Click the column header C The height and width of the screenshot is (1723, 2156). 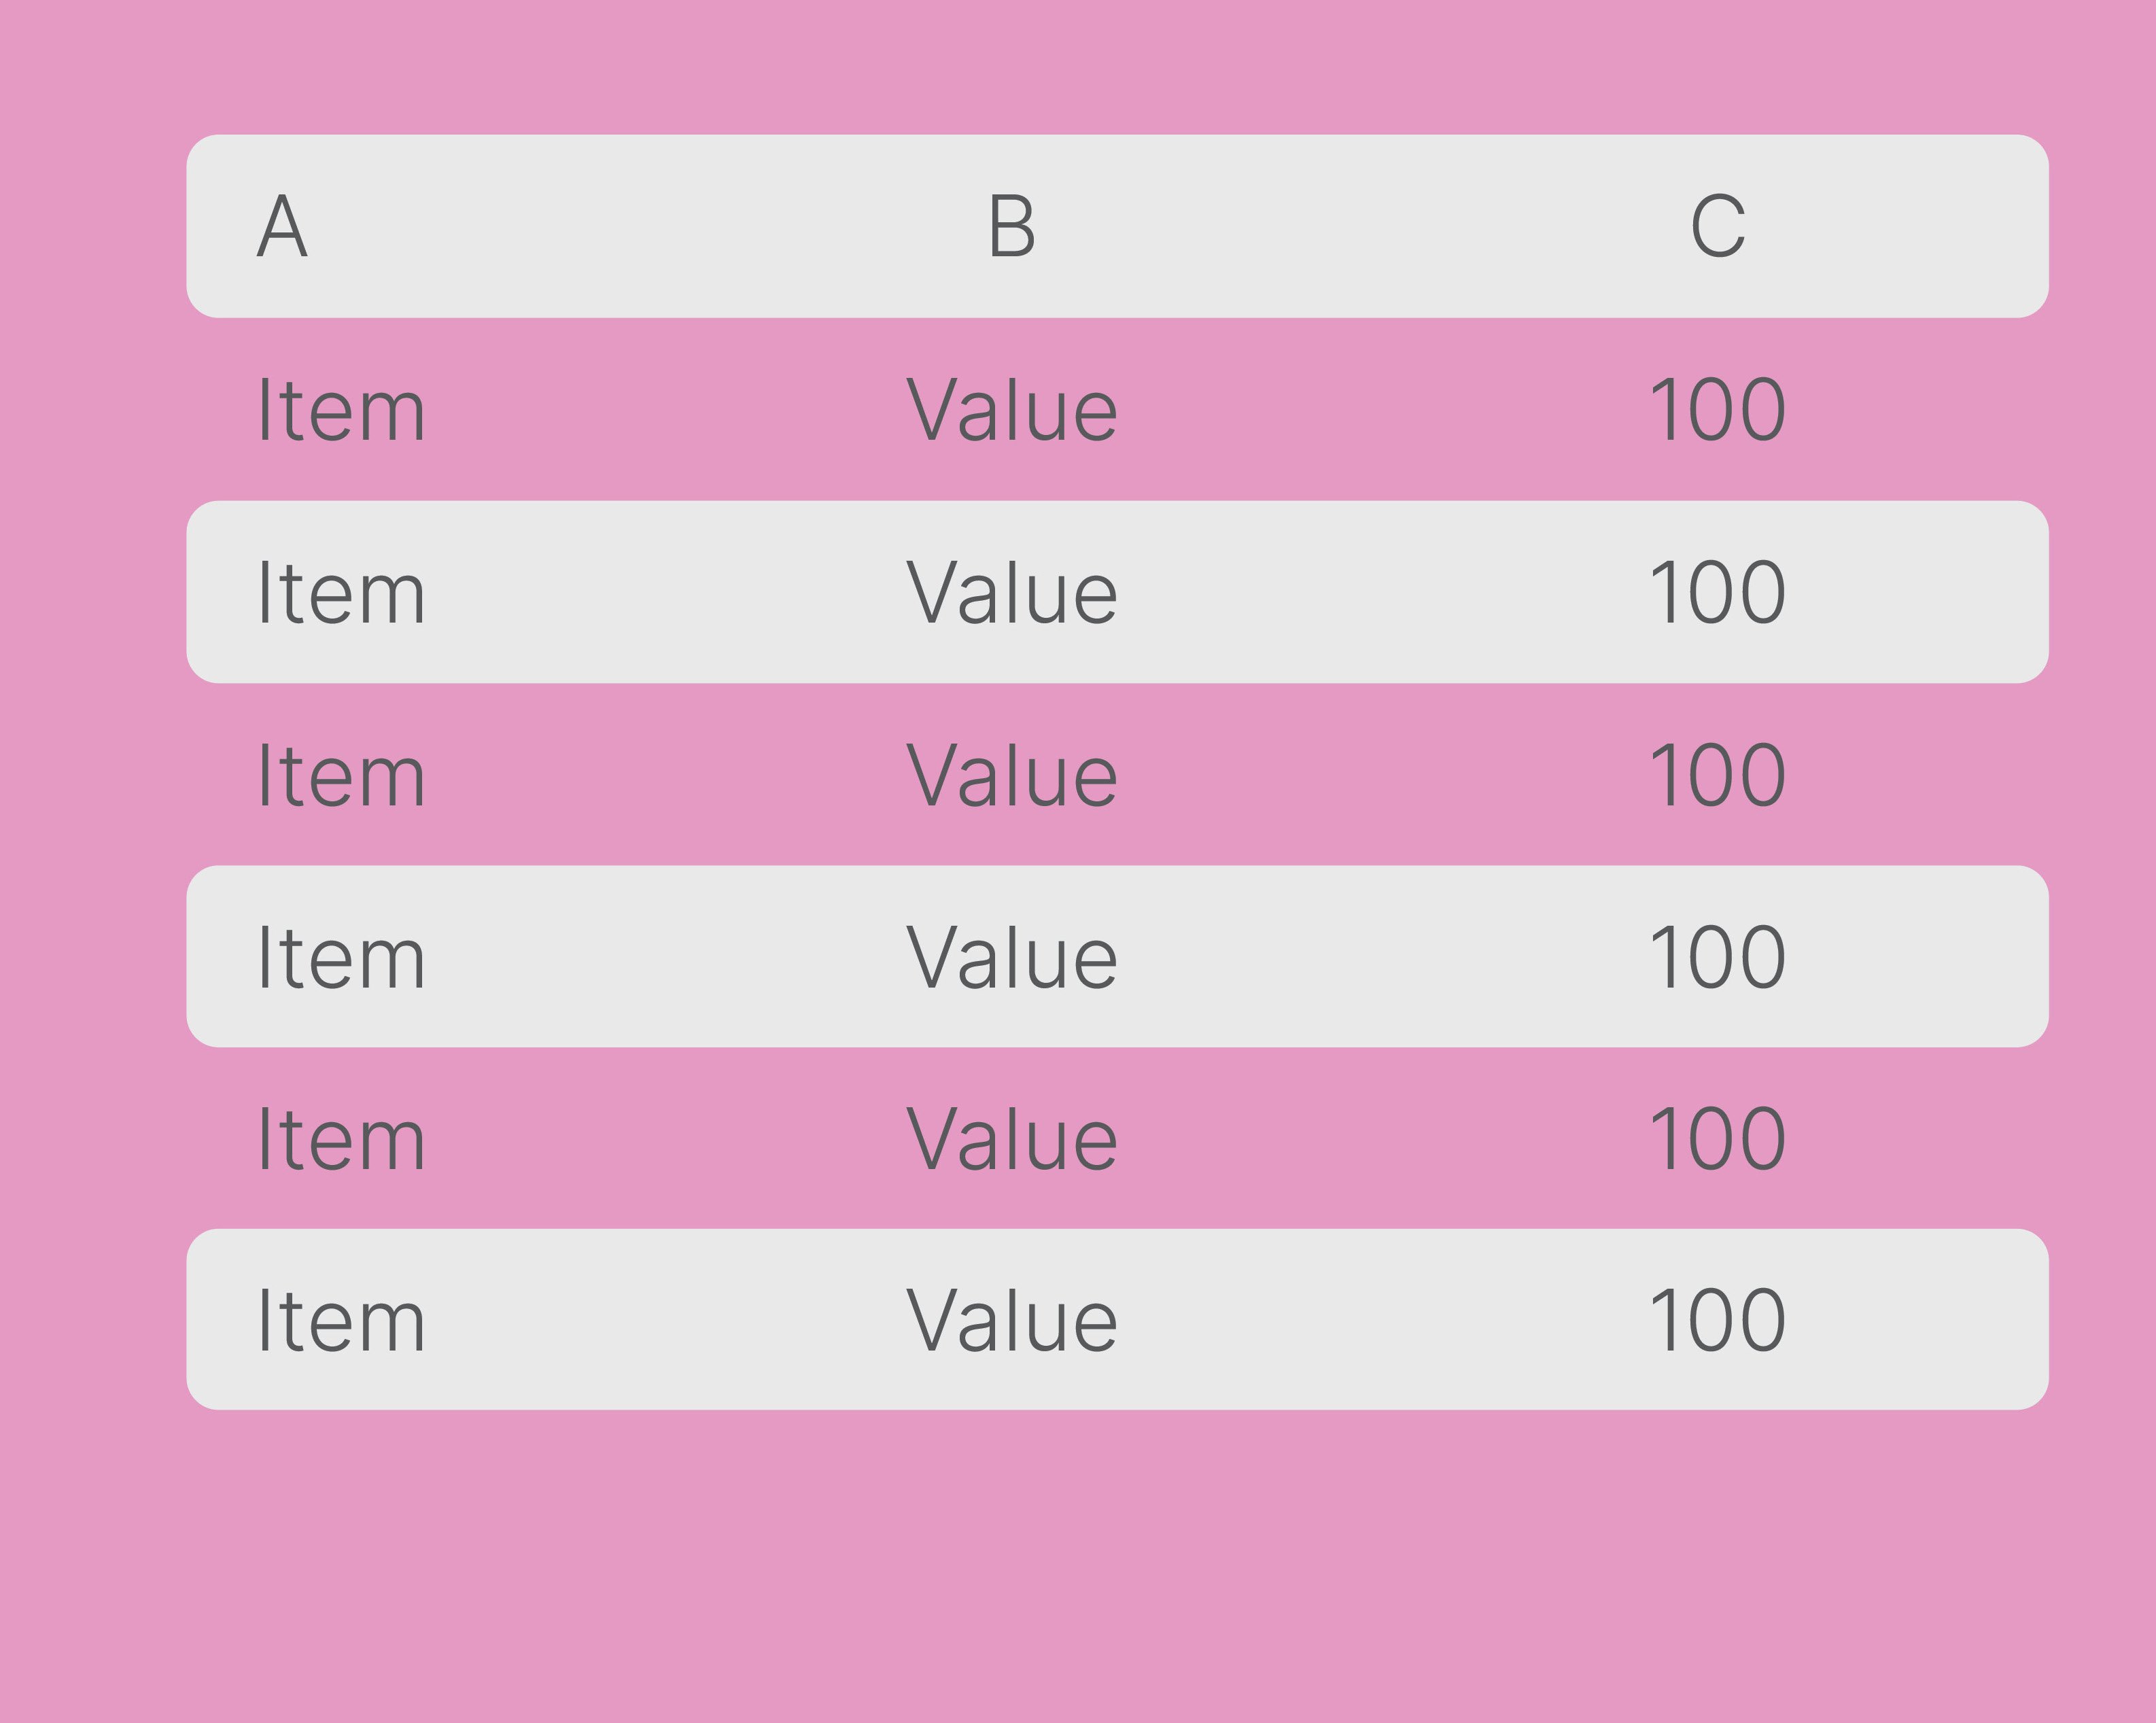click(1717, 226)
